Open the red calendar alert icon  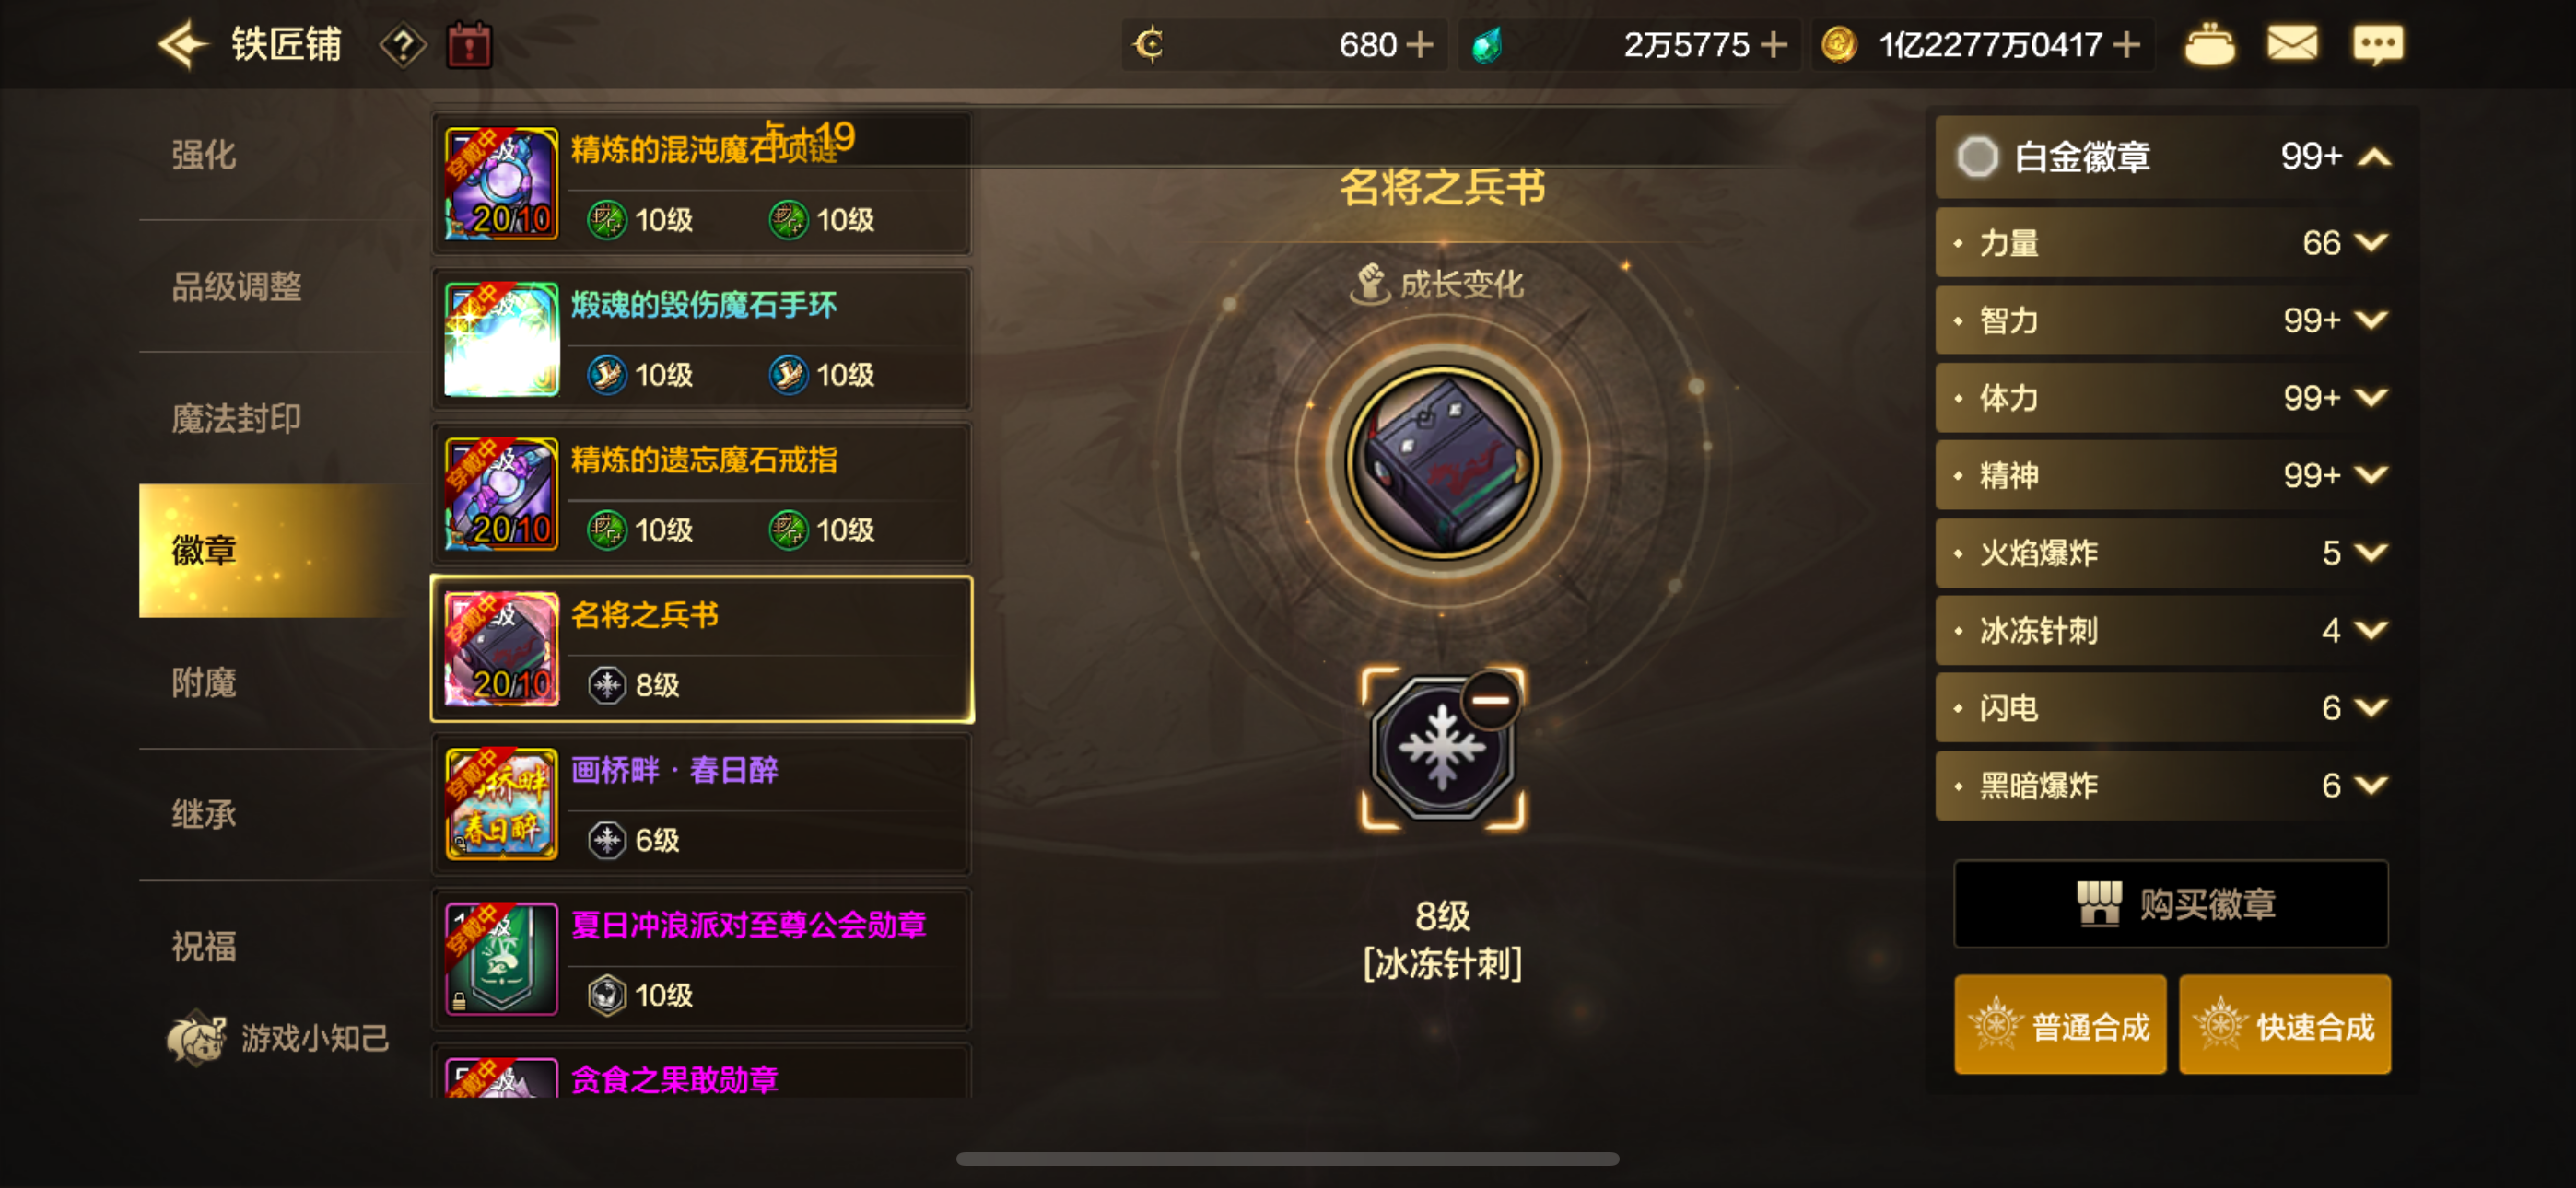(x=469, y=45)
